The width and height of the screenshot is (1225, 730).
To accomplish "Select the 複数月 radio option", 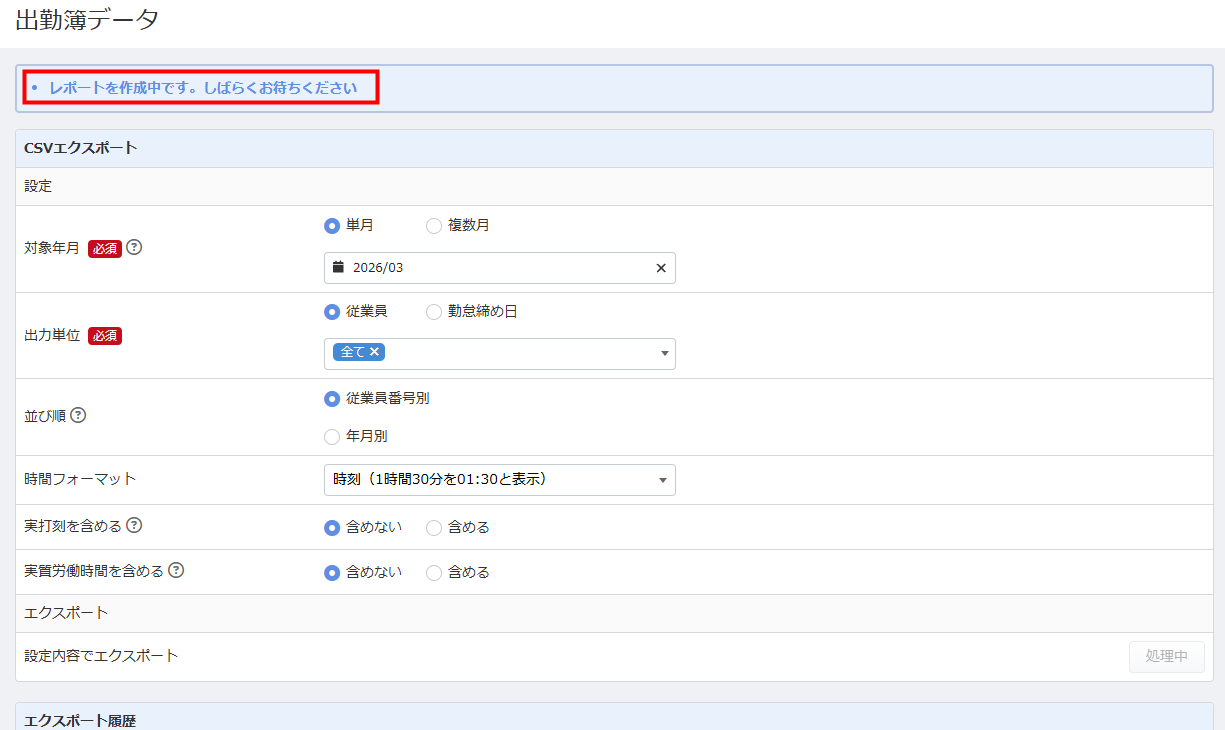I will pyautogui.click(x=434, y=226).
